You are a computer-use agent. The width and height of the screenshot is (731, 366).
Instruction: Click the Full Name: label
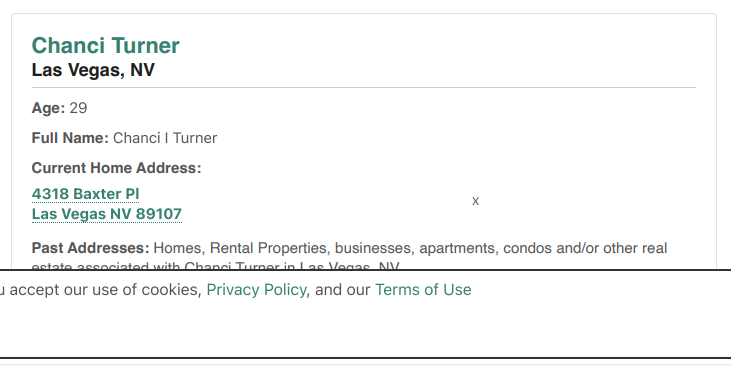[70, 138]
